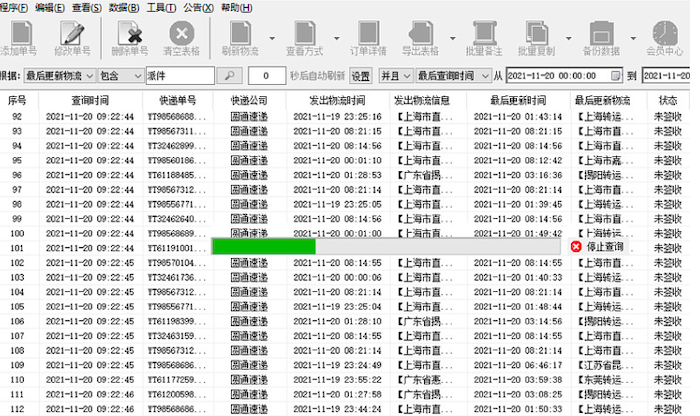The width and height of the screenshot is (700, 416).
Task: Click the 查看方式 toolbar icon
Action: point(304,33)
